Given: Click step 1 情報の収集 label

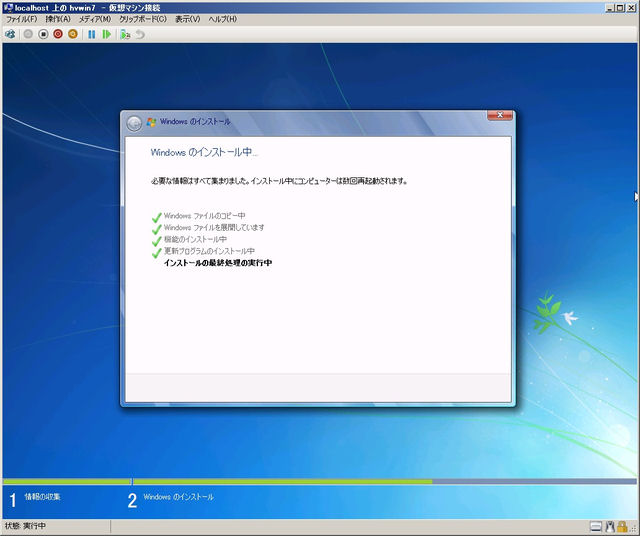Looking at the screenshot, I should 42,497.
